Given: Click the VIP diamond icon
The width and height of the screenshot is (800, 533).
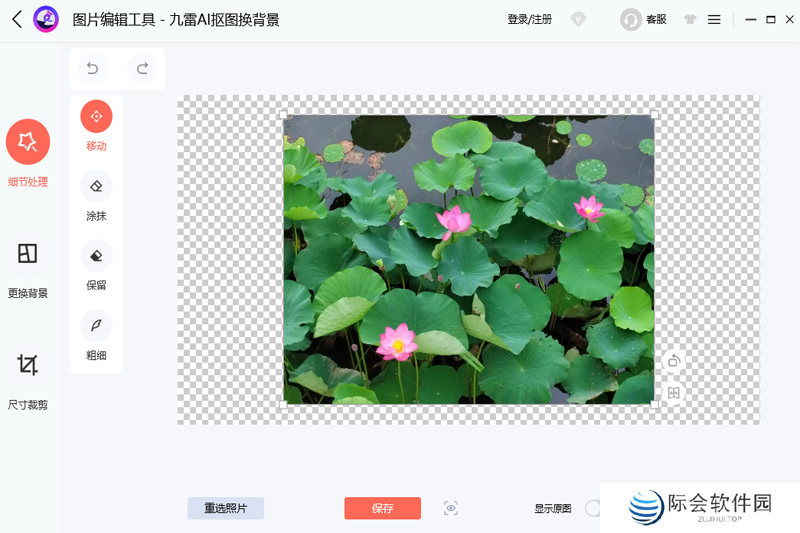Looking at the screenshot, I should click(578, 19).
